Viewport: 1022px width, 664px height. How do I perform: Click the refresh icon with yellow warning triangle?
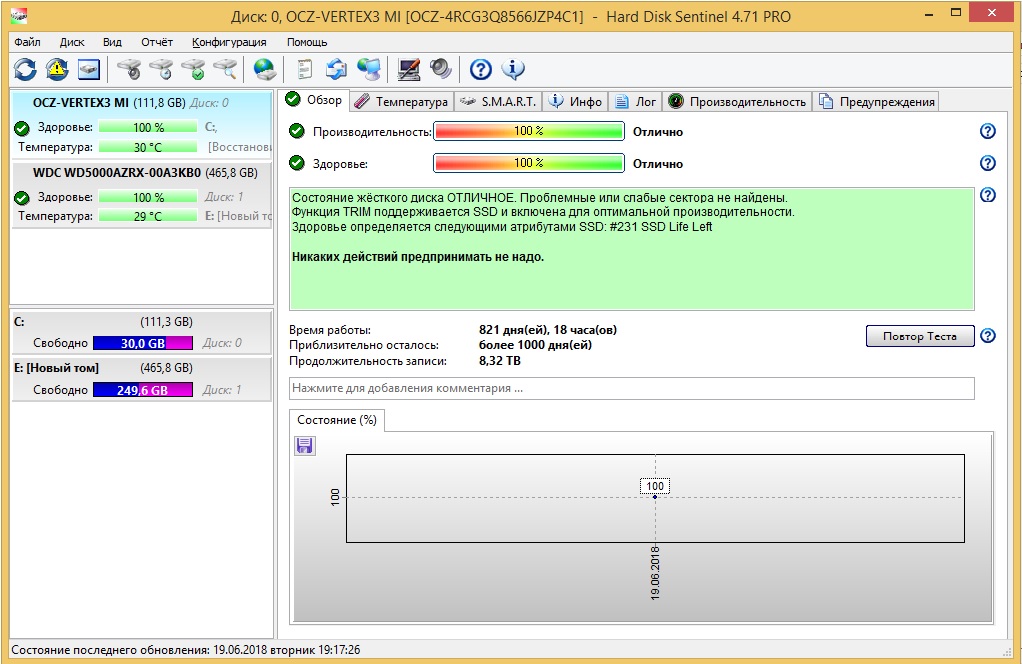point(57,69)
